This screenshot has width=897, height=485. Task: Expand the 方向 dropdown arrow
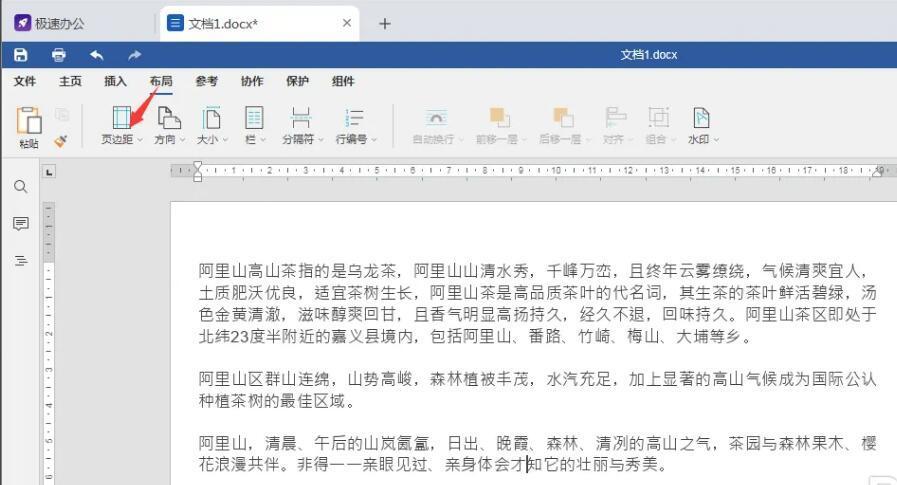[182, 140]
